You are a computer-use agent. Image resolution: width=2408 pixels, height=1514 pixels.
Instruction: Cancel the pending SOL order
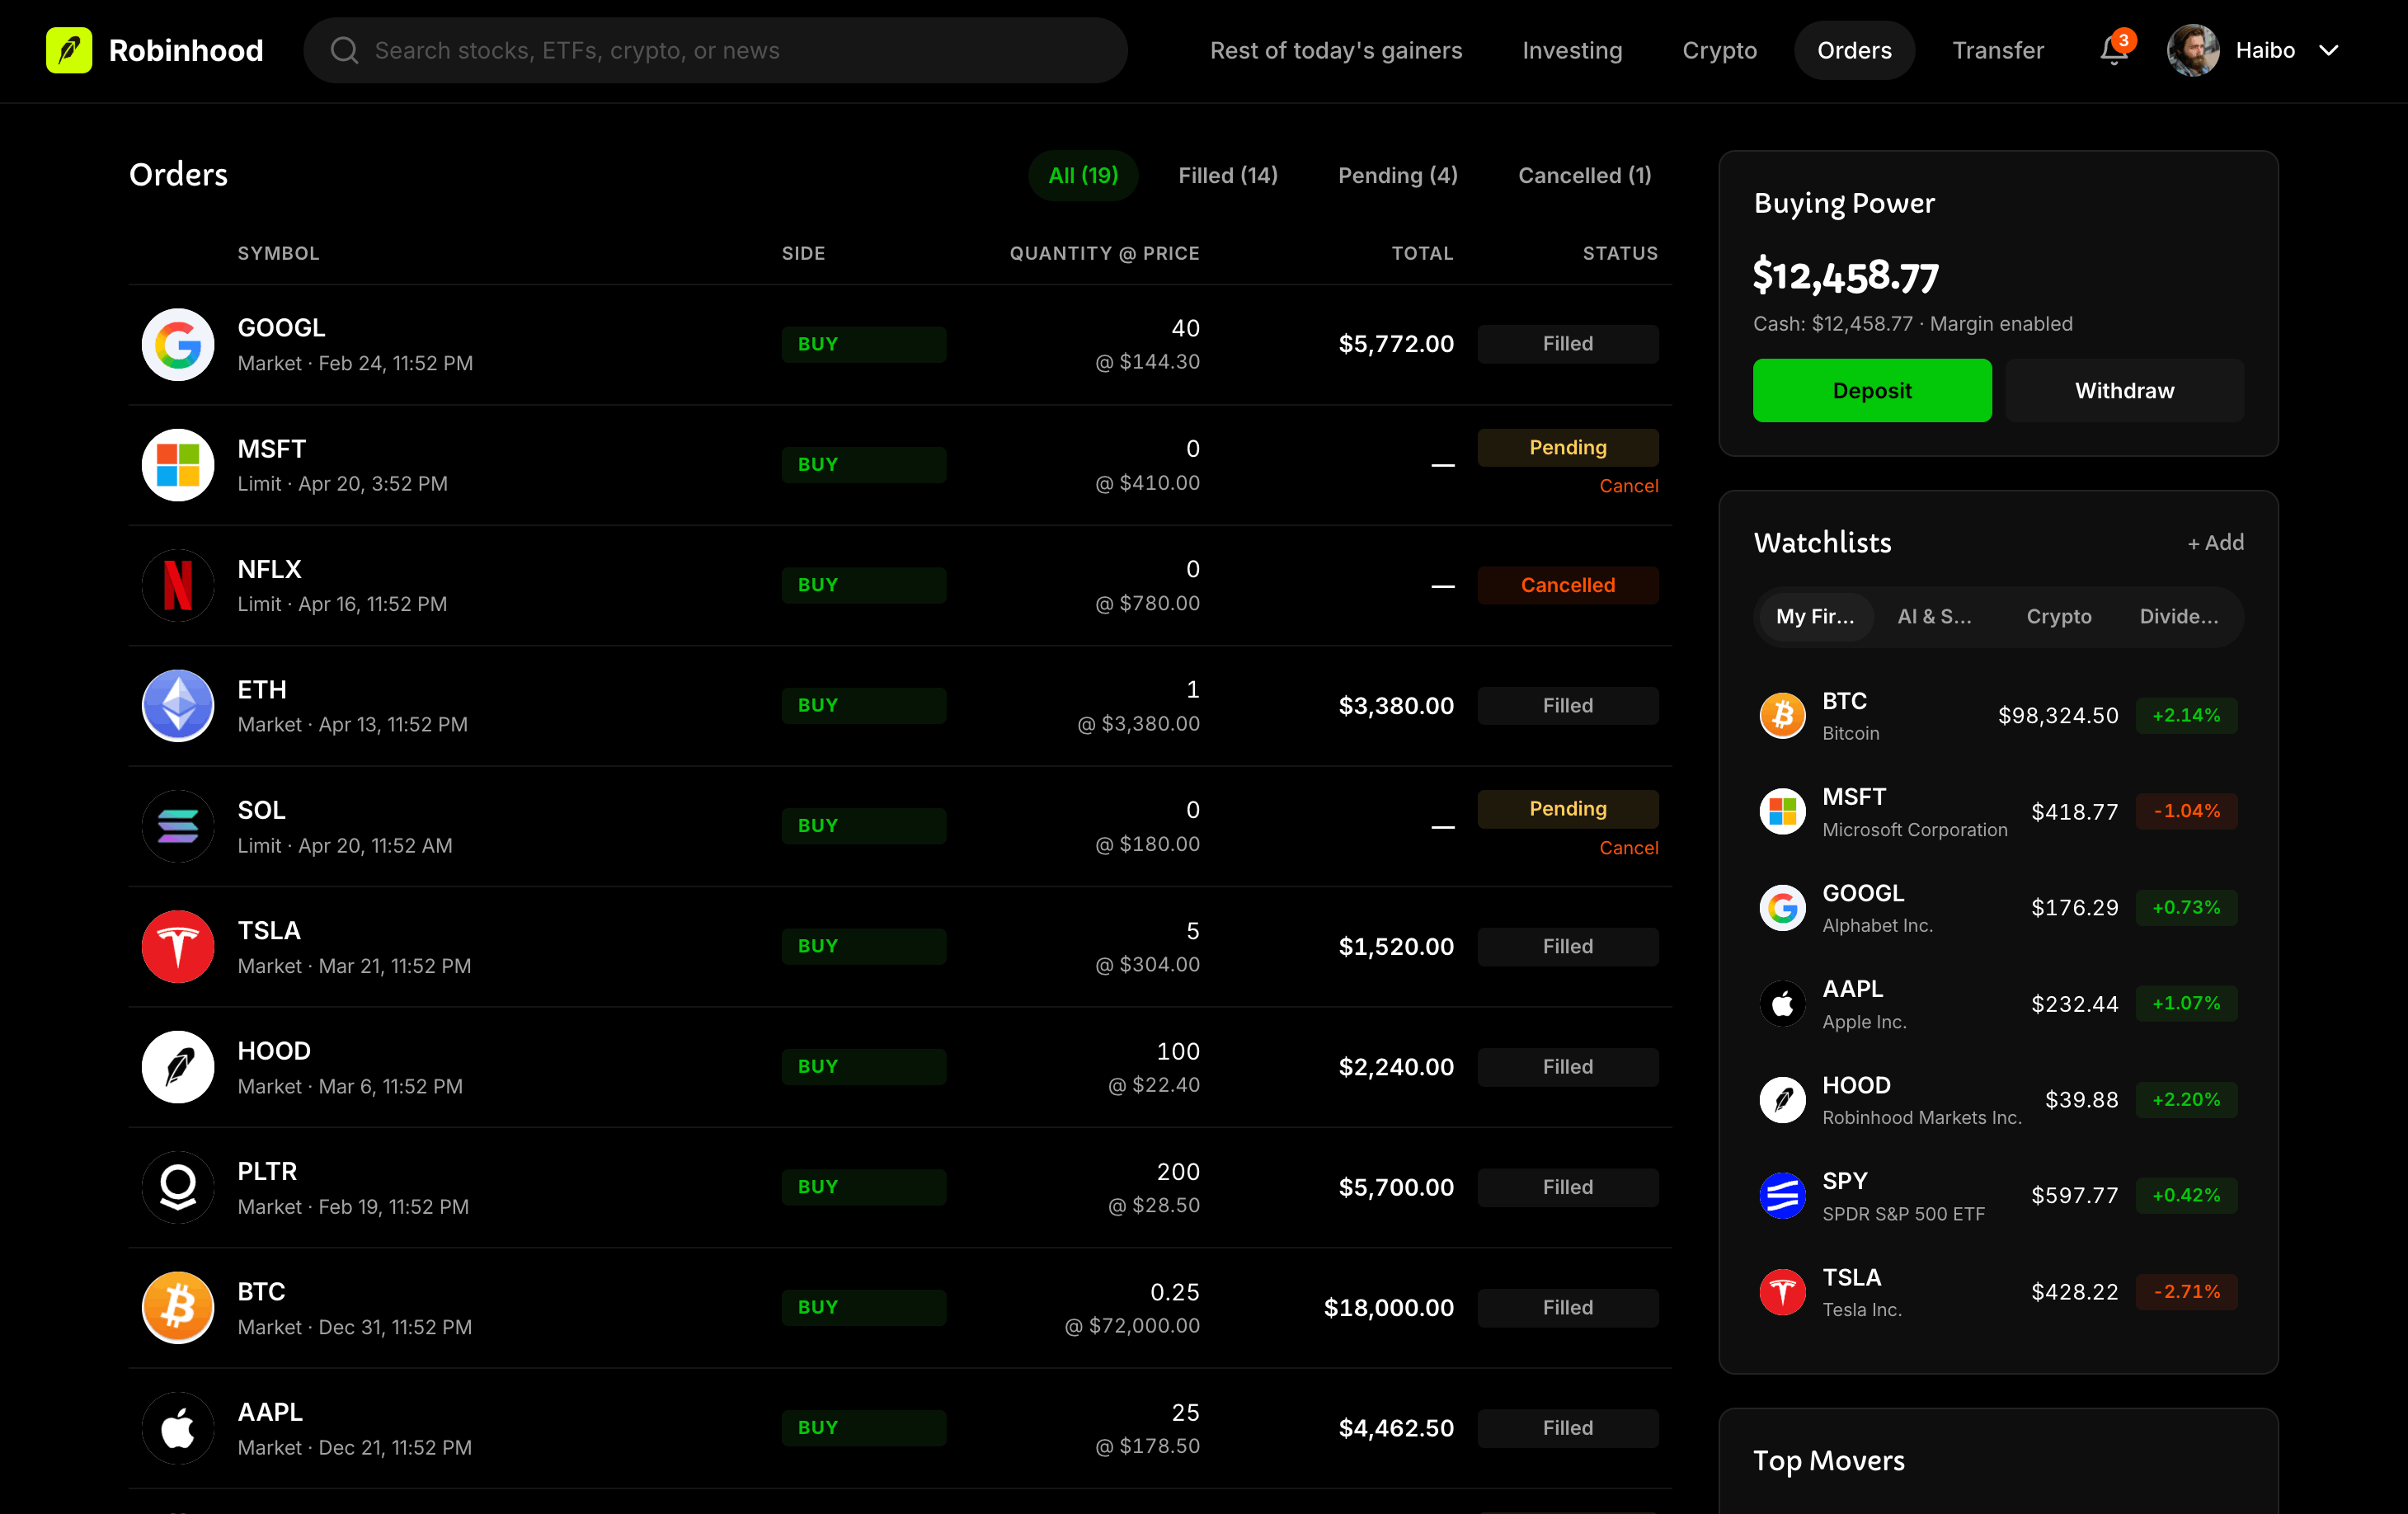[x=1628, y=848]
